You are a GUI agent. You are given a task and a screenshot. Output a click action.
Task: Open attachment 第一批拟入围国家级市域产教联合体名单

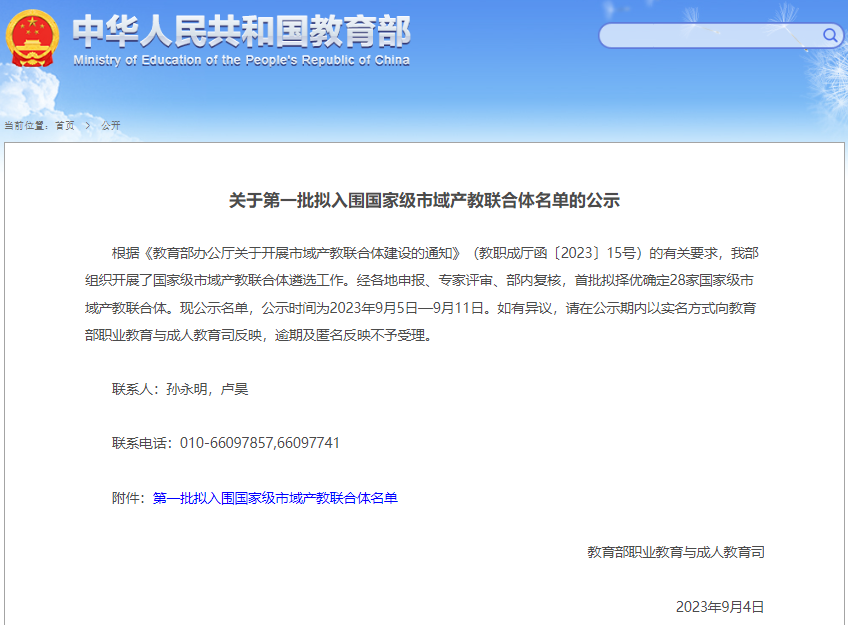coord(275,497)
